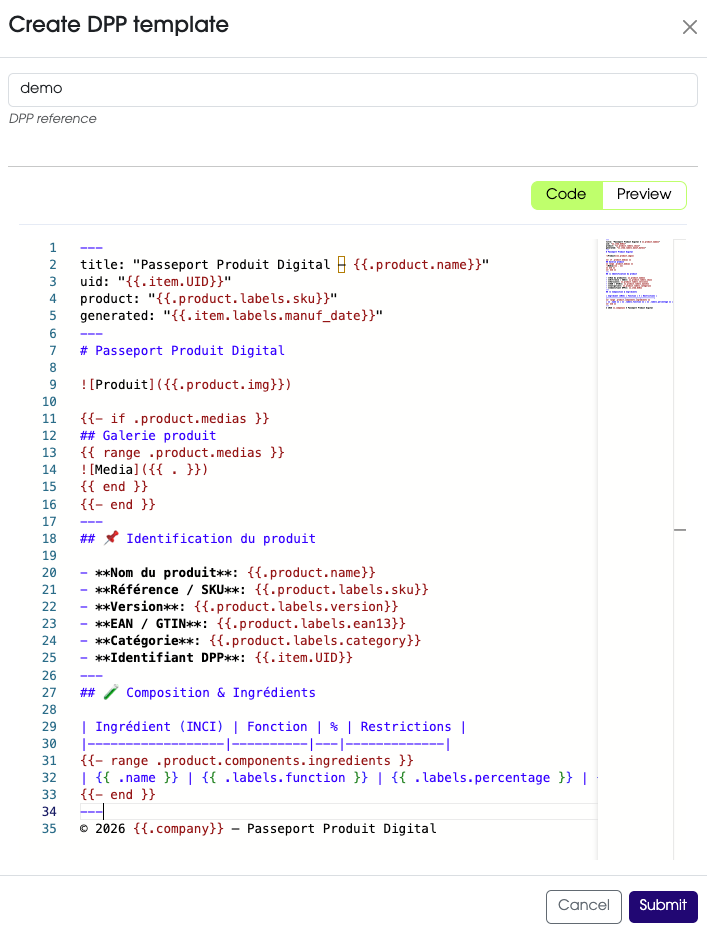This screenshot has width=707, height=933.
Task: Click the Identifiant DPP line
Action: [x=216, y=658]
